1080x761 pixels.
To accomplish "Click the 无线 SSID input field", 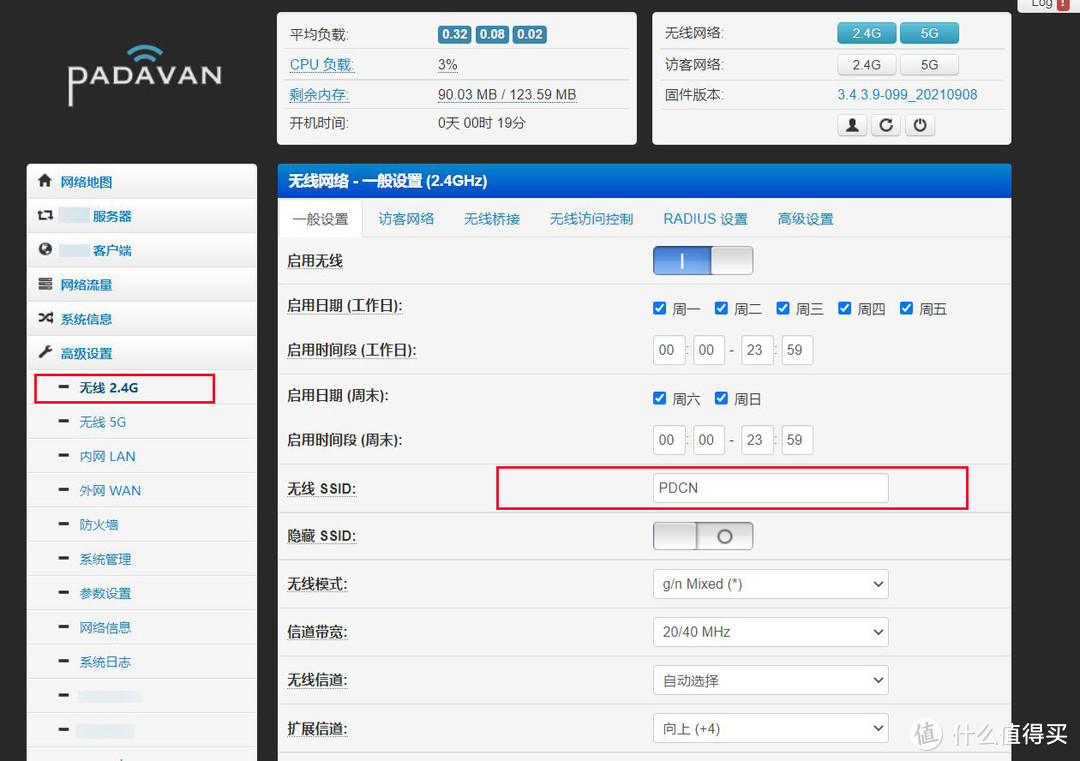I will click(769, 488).
